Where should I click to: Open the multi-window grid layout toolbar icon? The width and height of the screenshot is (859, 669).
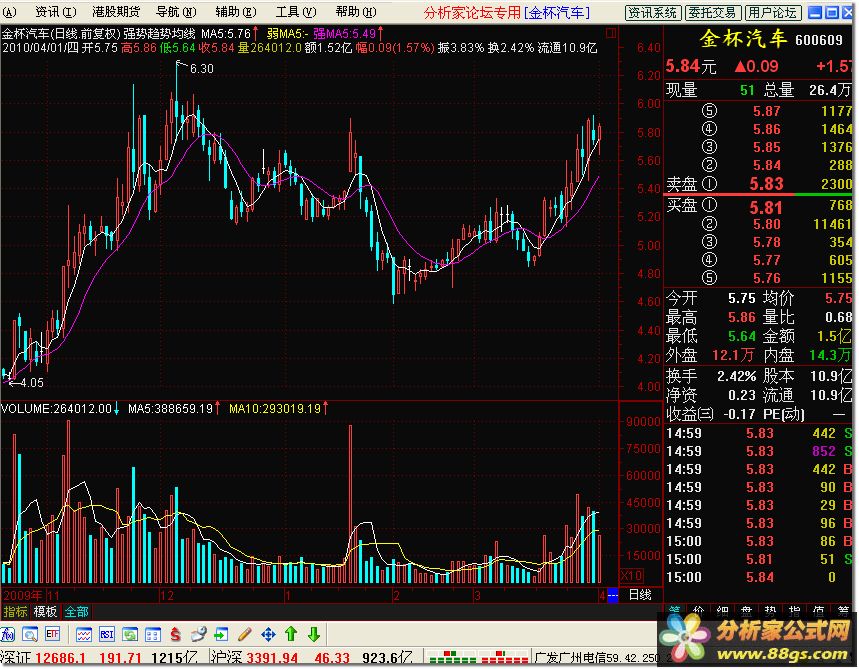coord(153,635)
